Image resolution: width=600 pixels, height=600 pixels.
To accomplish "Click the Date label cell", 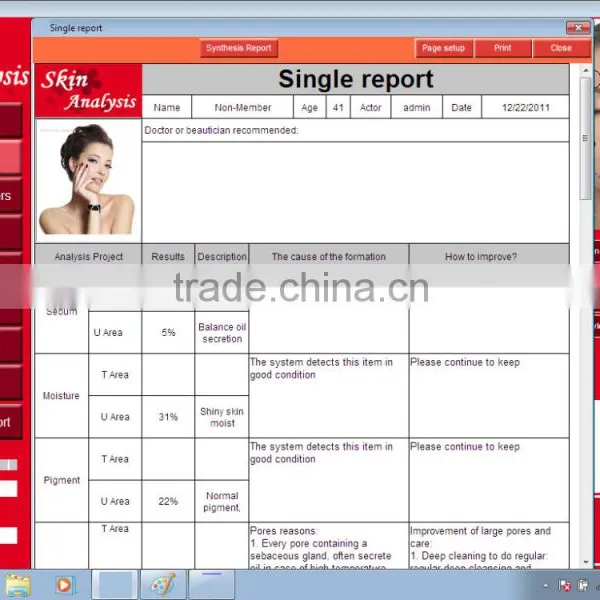I will point(461,108).
